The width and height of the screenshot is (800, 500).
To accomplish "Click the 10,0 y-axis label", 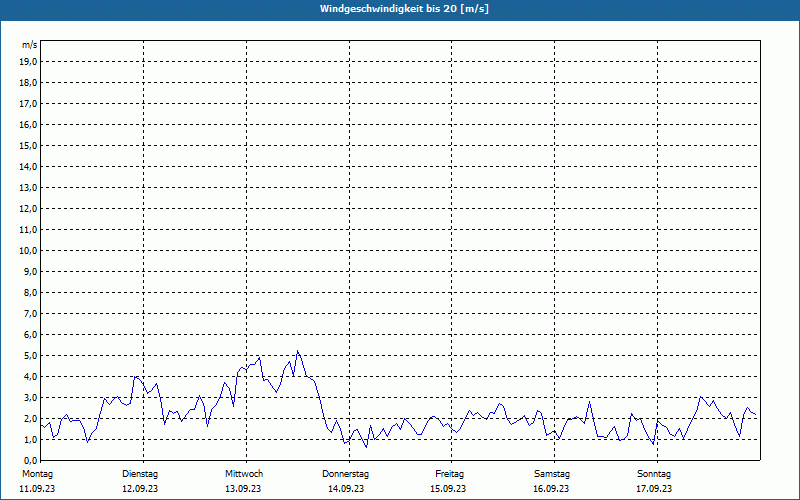I will pyautogui.click(x=28, y=251).
